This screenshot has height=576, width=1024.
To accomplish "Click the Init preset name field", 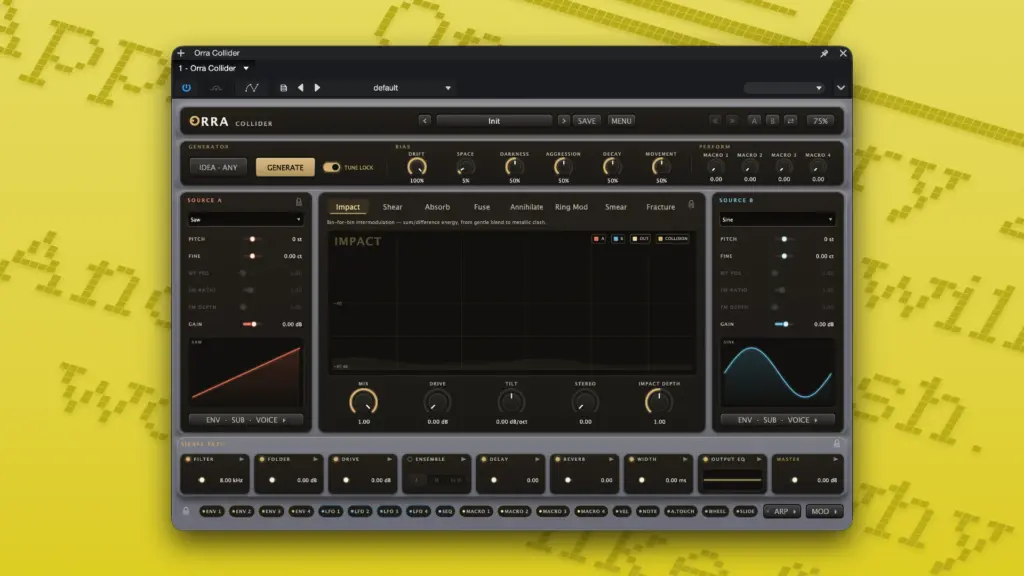I will [x=494, y=121].
